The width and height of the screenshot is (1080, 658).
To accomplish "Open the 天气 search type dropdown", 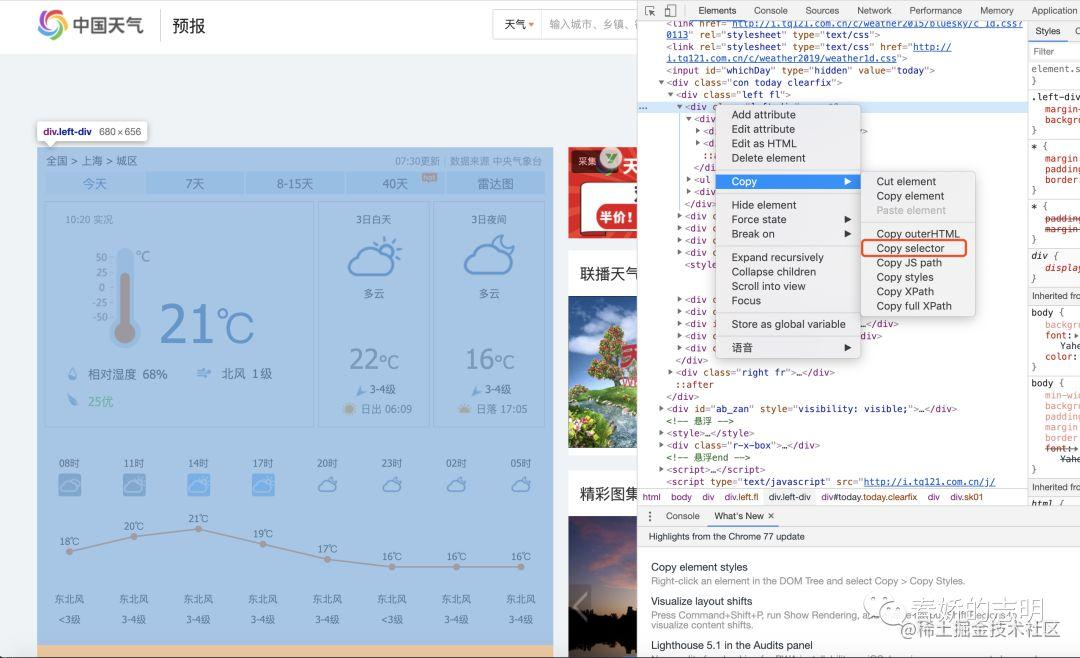I will click(519, 25).
